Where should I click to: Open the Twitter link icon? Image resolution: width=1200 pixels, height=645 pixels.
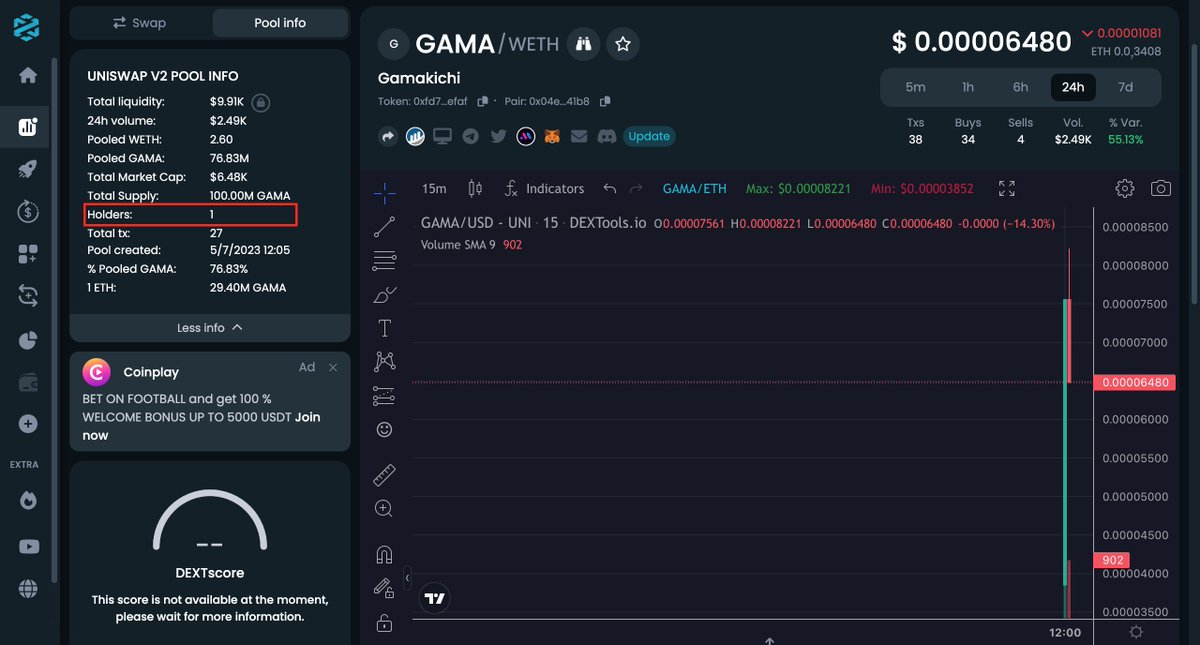click(x=497, y=136)
